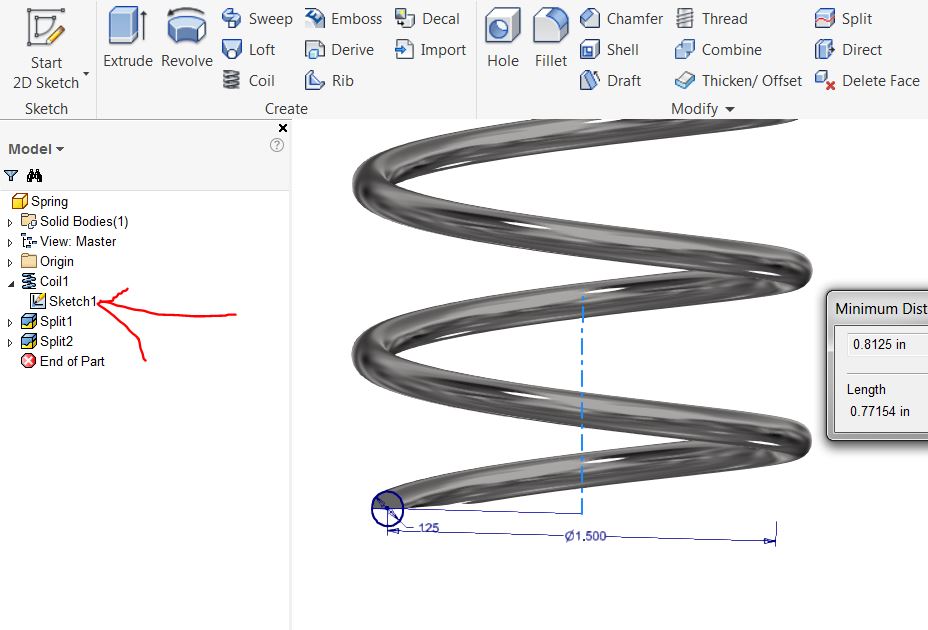Select the Sweep tool

256,18
